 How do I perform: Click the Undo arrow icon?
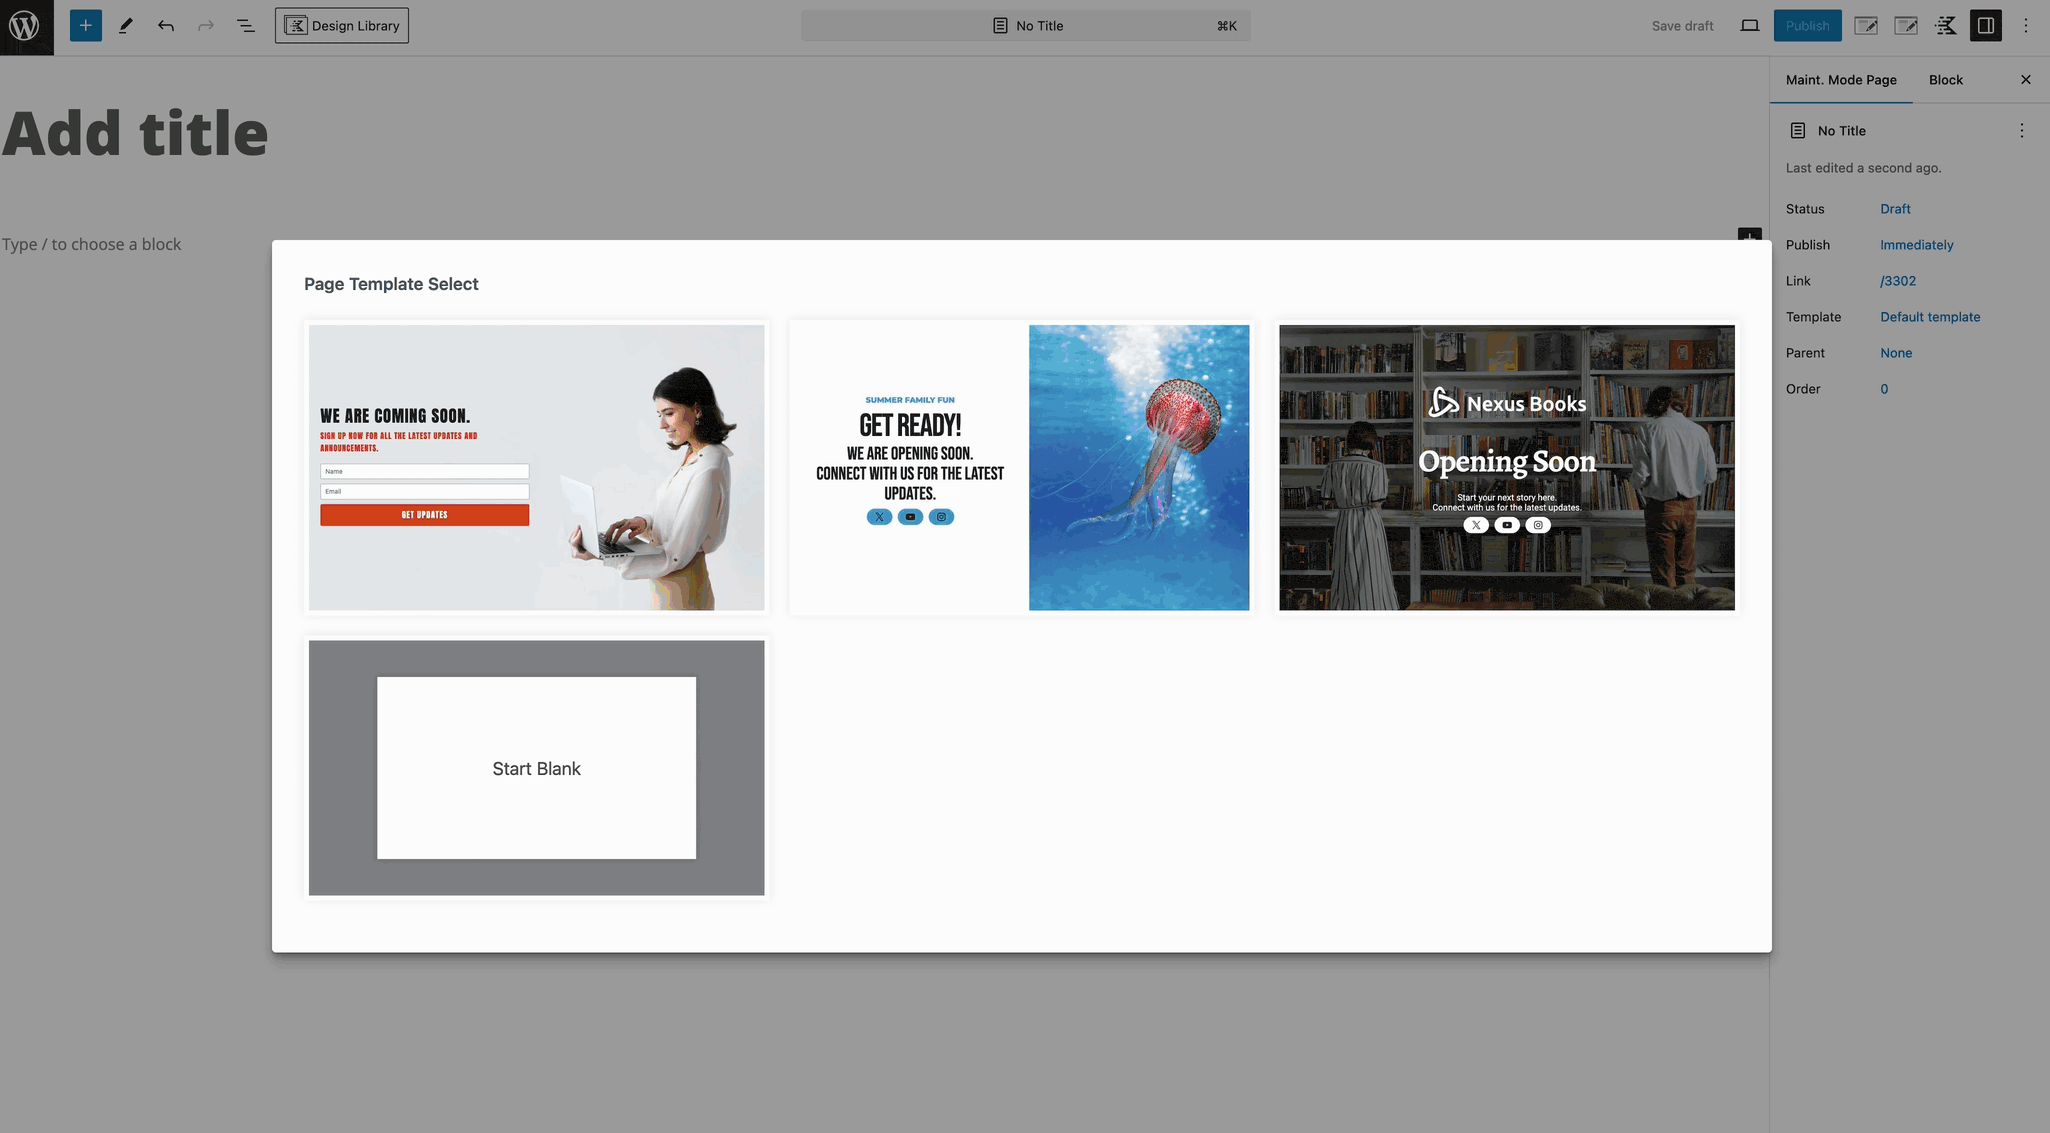pos(166,26)
